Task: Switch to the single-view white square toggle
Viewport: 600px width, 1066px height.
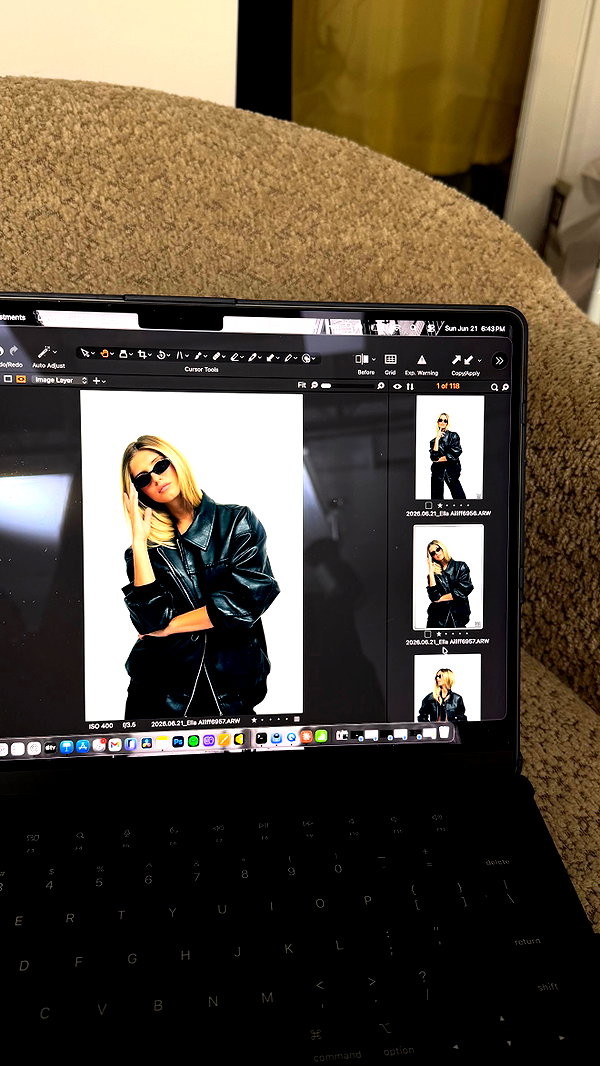Action: click(x=7, y=379)
